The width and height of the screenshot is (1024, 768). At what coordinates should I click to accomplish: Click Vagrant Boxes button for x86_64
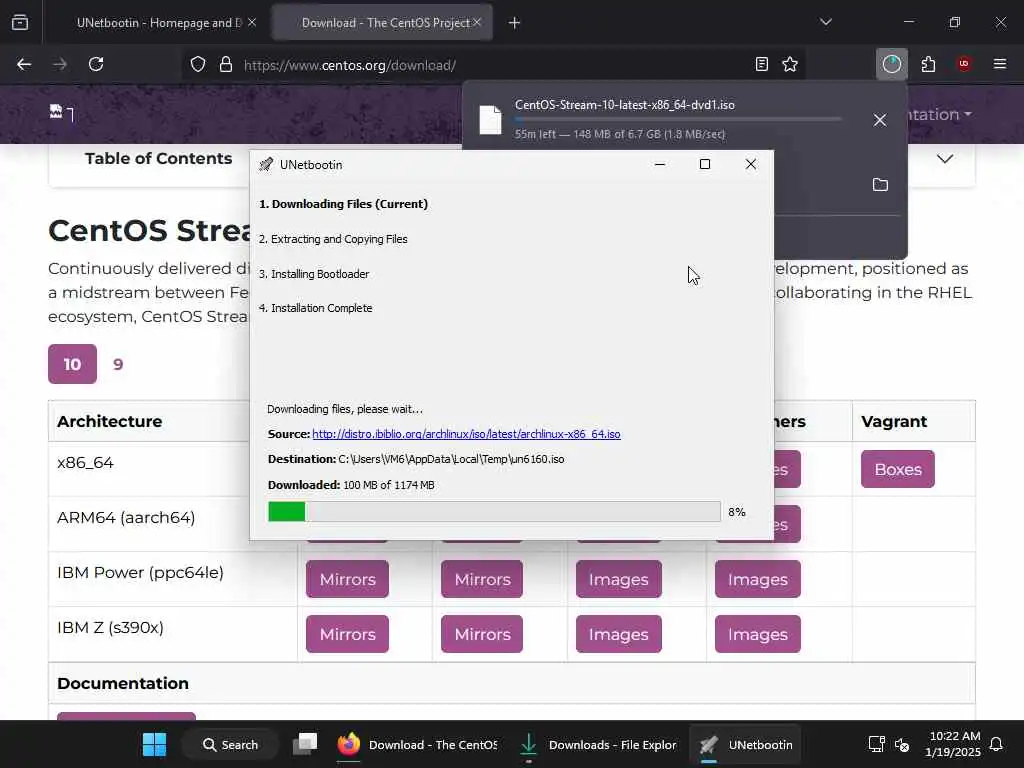pos(897,469)
